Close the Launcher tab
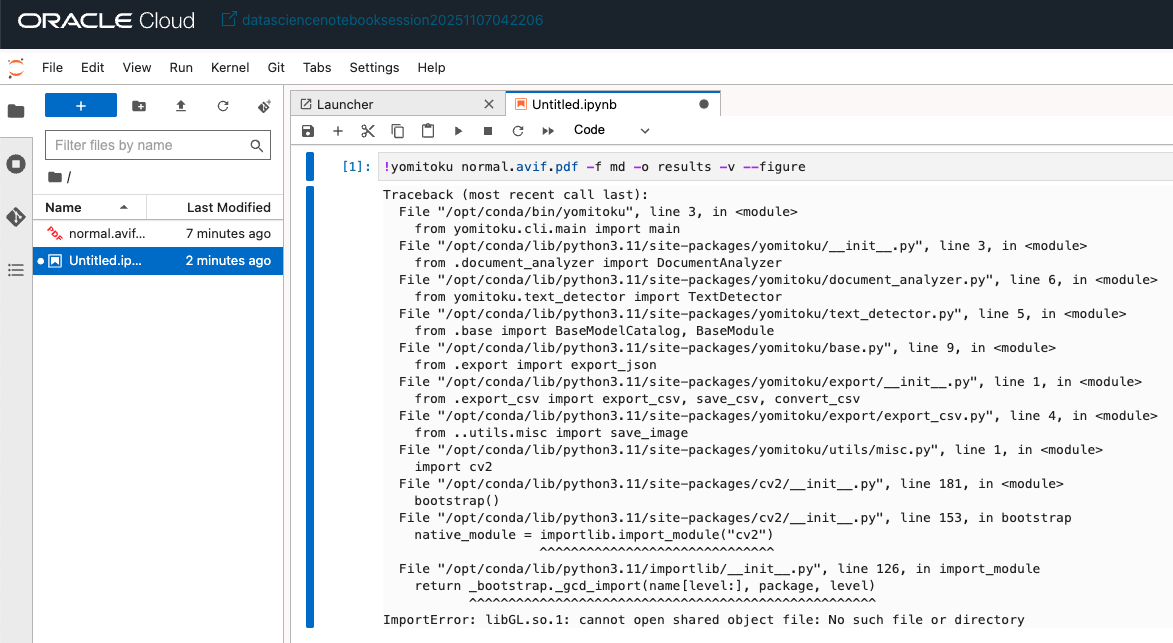 tap(489, 105)
